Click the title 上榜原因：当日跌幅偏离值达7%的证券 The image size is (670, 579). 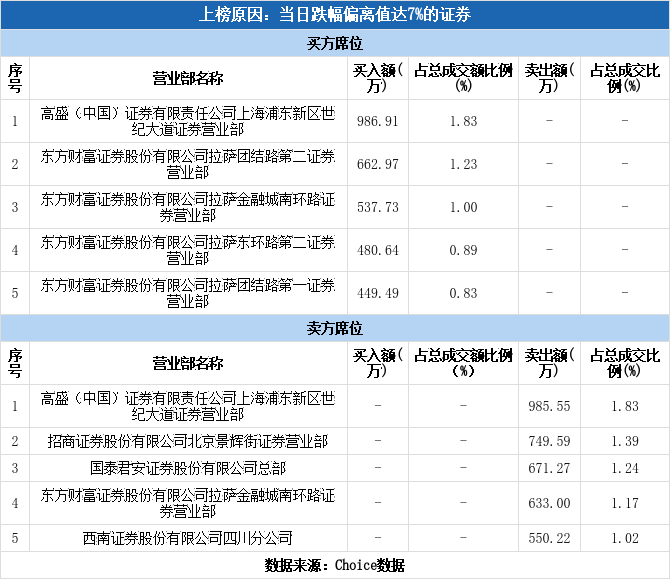(x=335, y=15)
